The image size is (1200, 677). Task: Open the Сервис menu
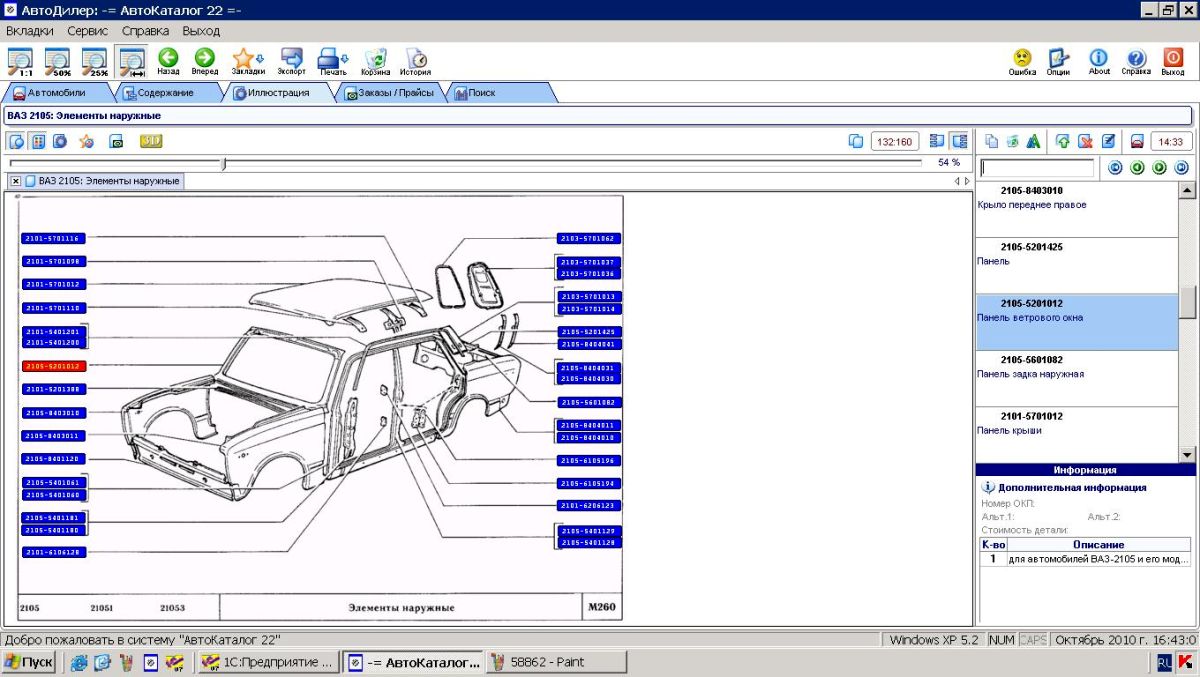[88, 31]
